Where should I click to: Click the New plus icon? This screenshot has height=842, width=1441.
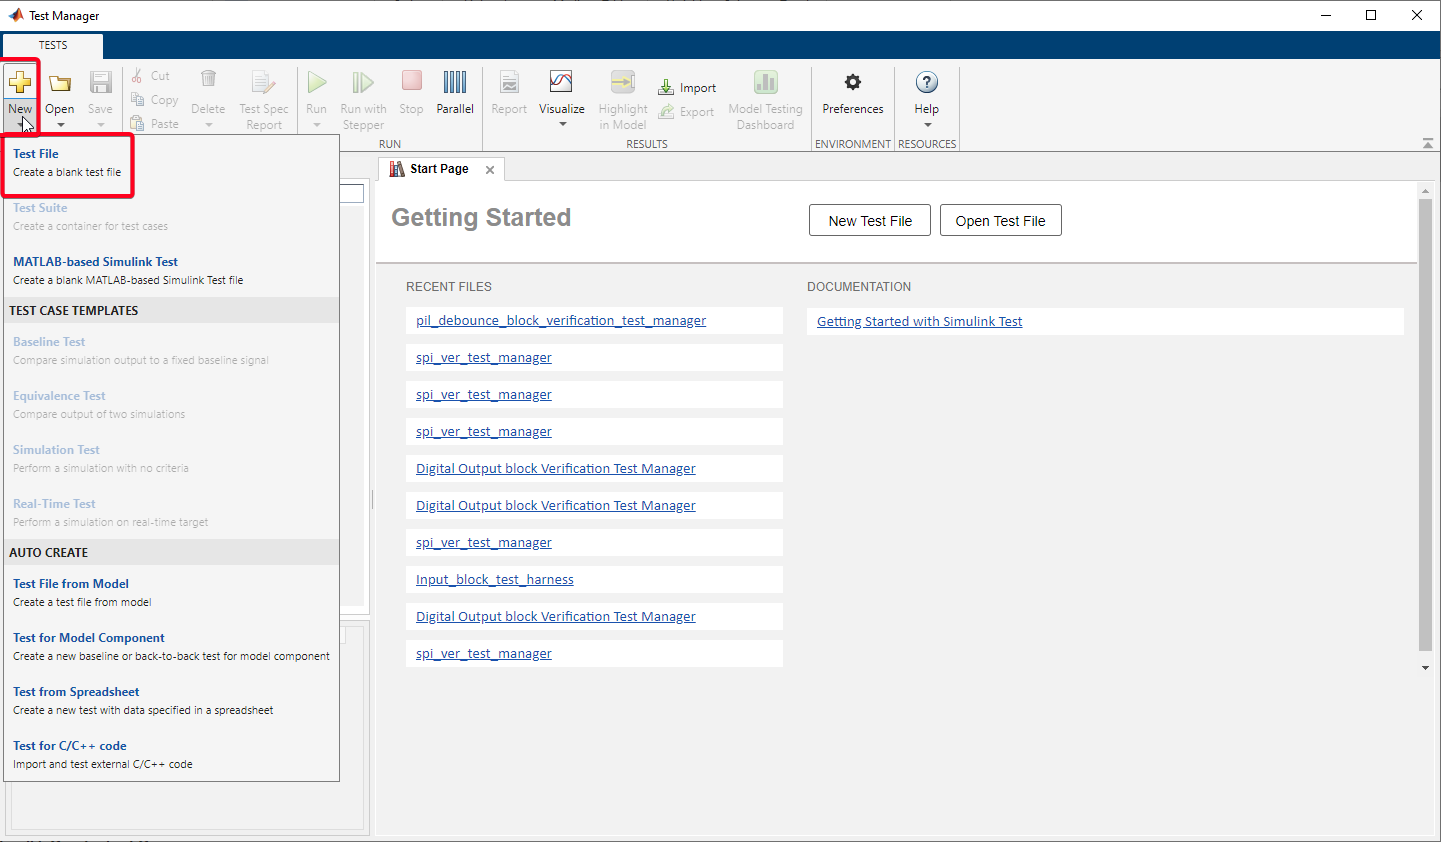click(20, 83)
